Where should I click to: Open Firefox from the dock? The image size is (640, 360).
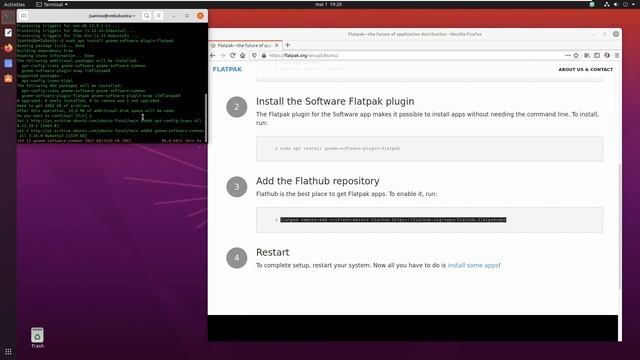tap(8, 48)
